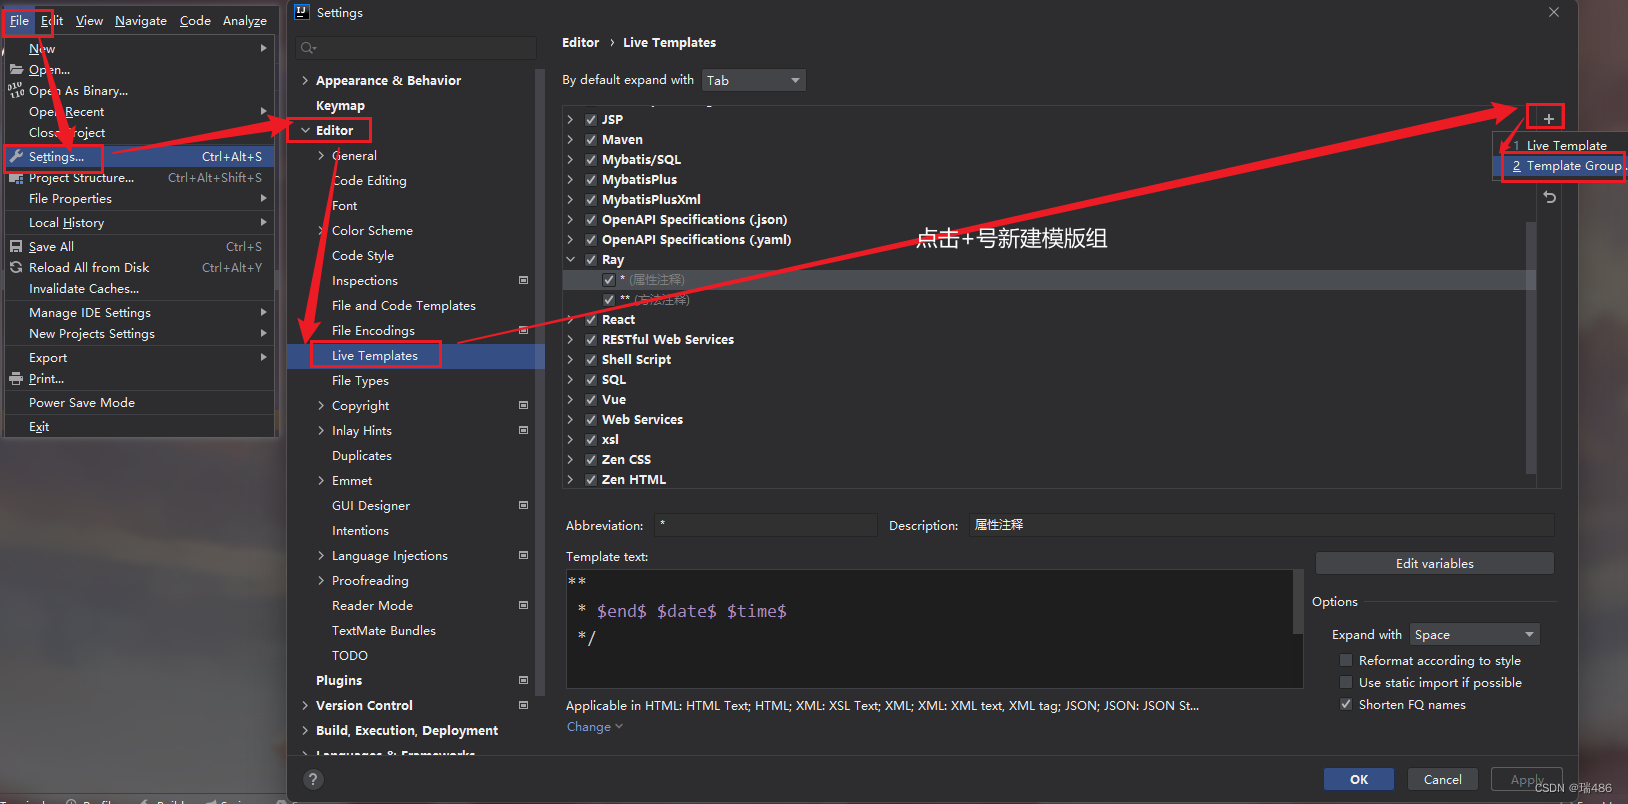Select RESTful Web Services template group
Screen dimensions: 1628x804
[x=668, y=339]
